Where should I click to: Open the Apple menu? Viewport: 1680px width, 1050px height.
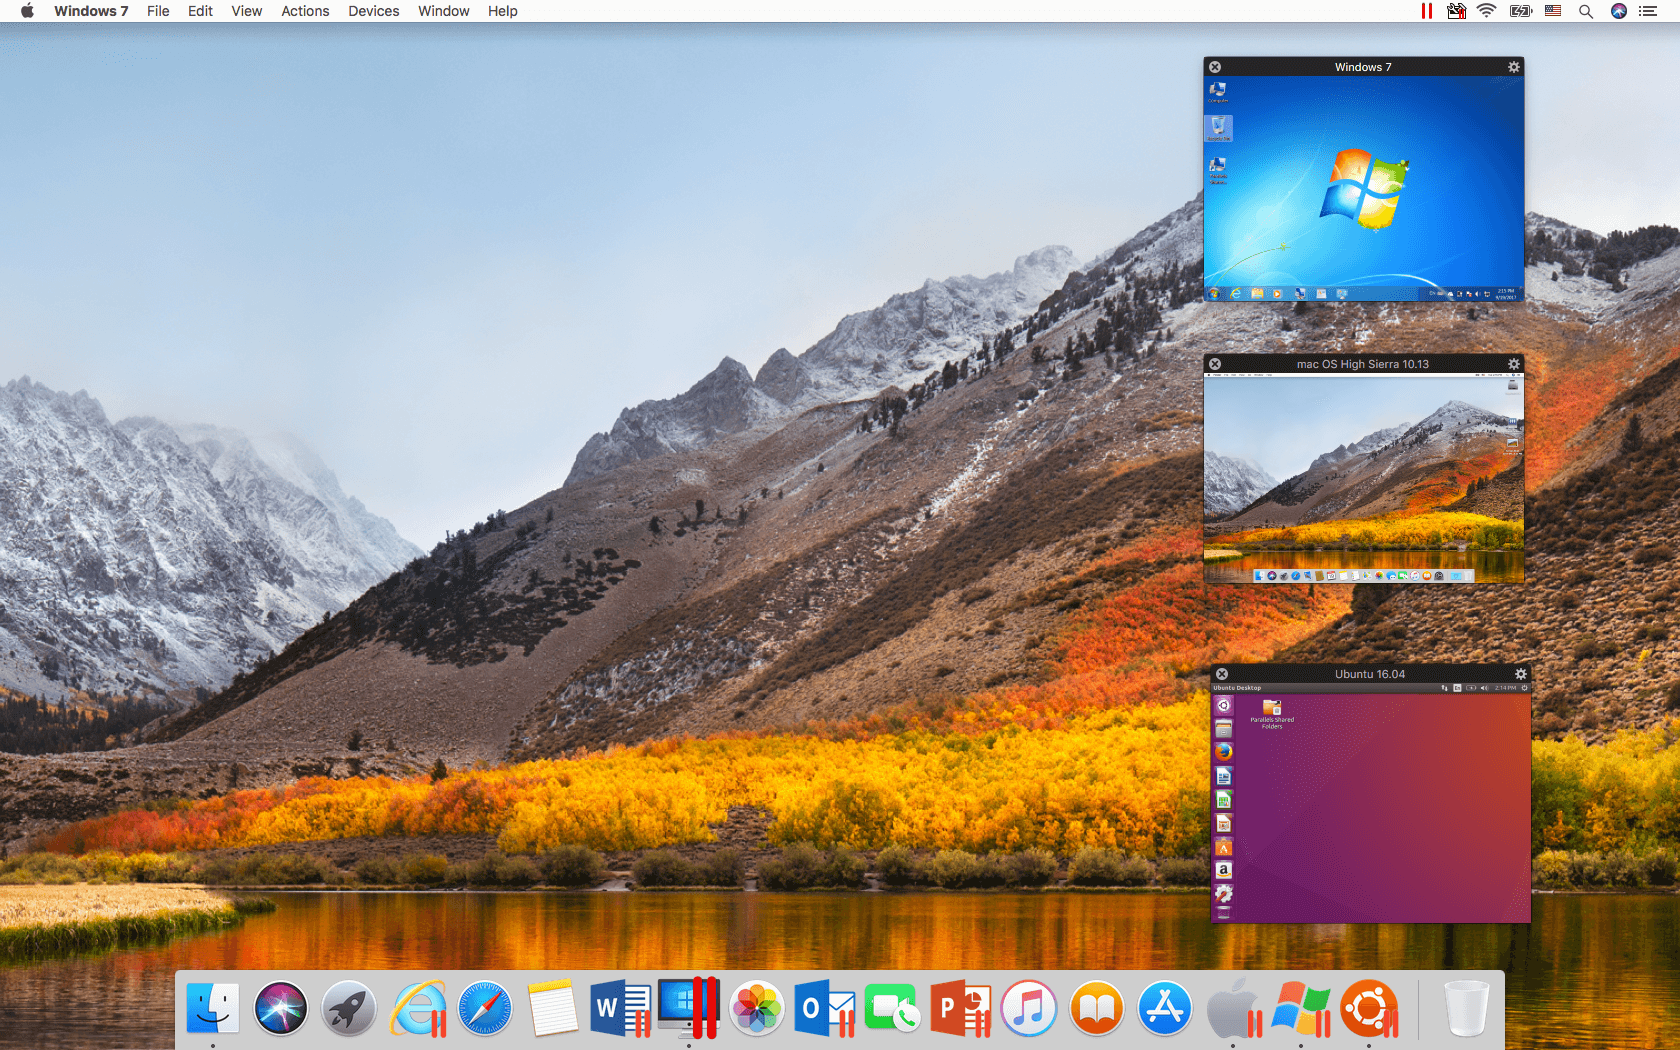click(x=27, y=11)
